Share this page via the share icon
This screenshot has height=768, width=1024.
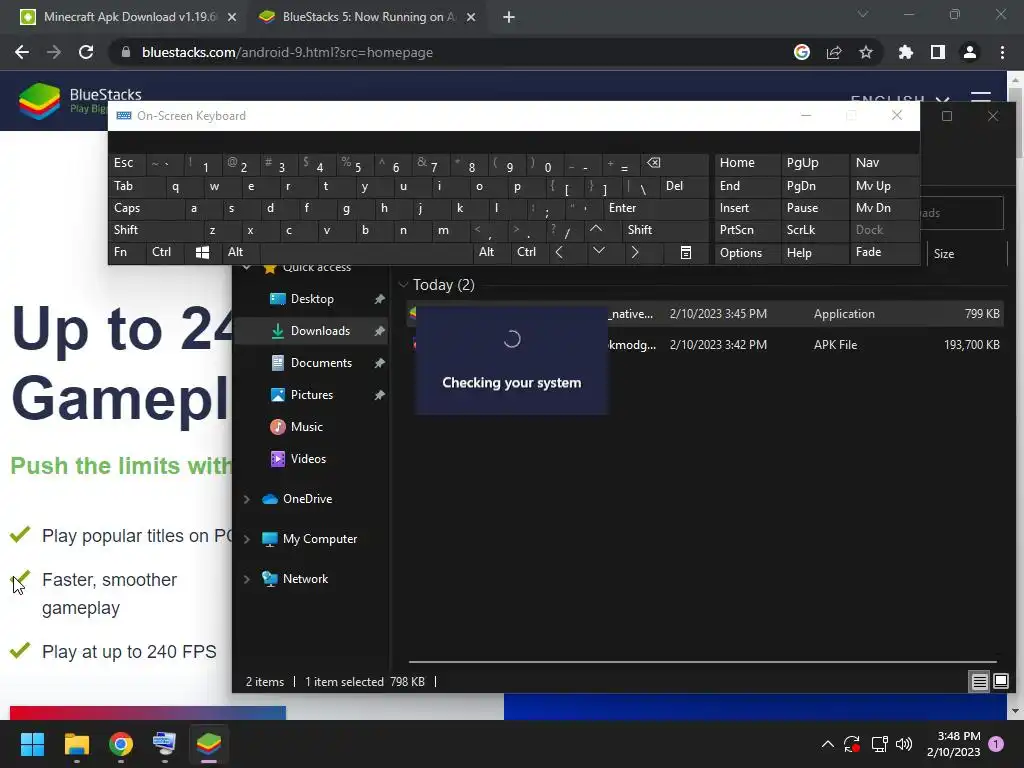(x=834, y=52)
